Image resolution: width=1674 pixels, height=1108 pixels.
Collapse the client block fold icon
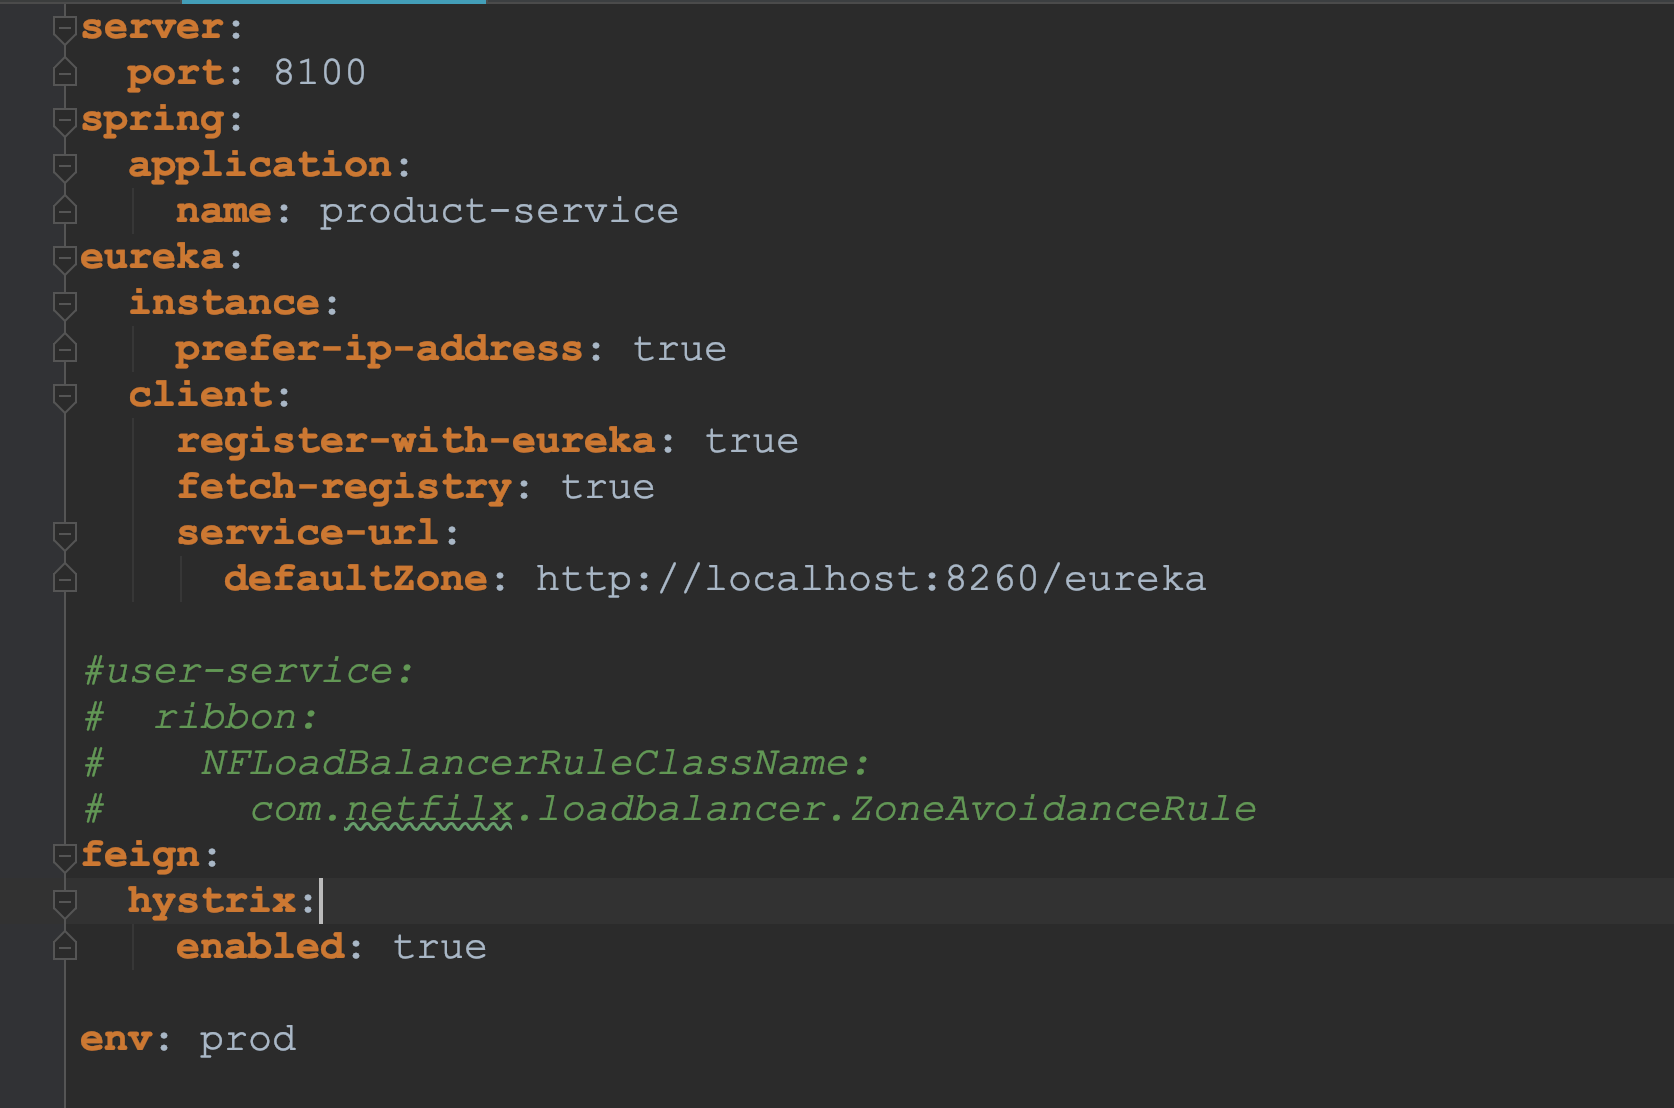pos(65,397)
